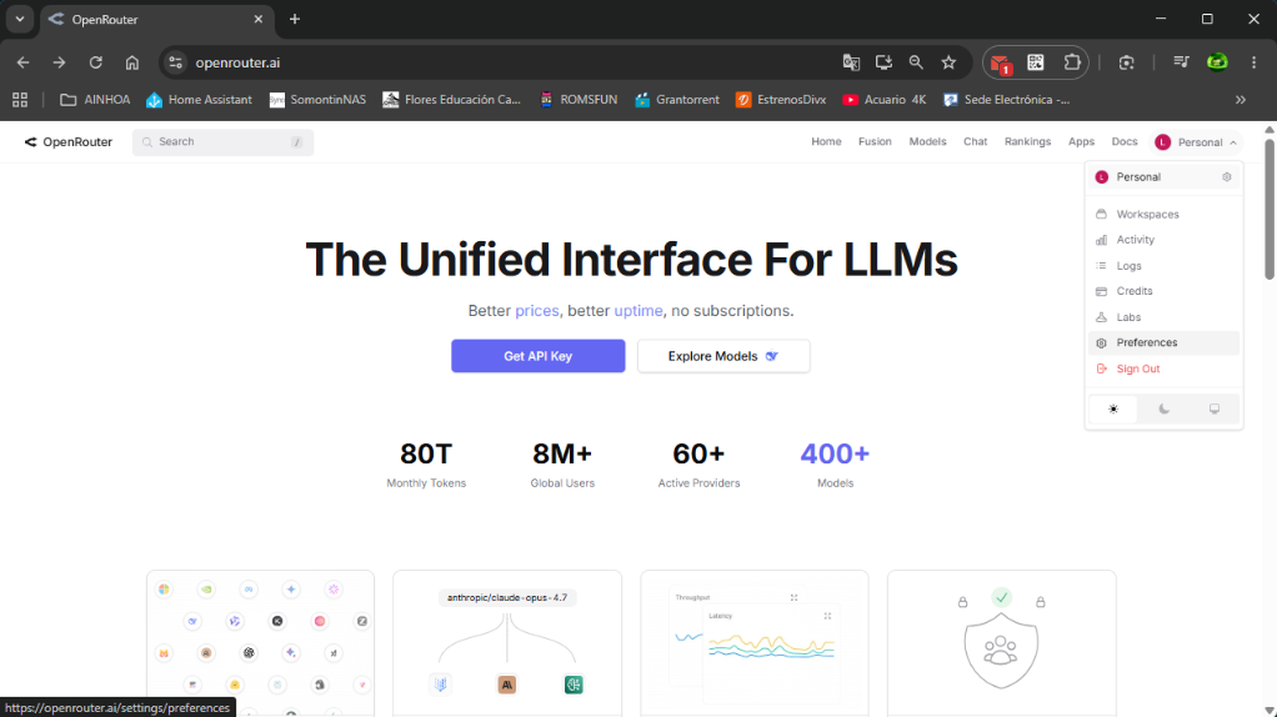The height and width of the screenshot is (717, 1277).
Task: Click the 400+ Models statistic
Action: click(x=835, y=465)
